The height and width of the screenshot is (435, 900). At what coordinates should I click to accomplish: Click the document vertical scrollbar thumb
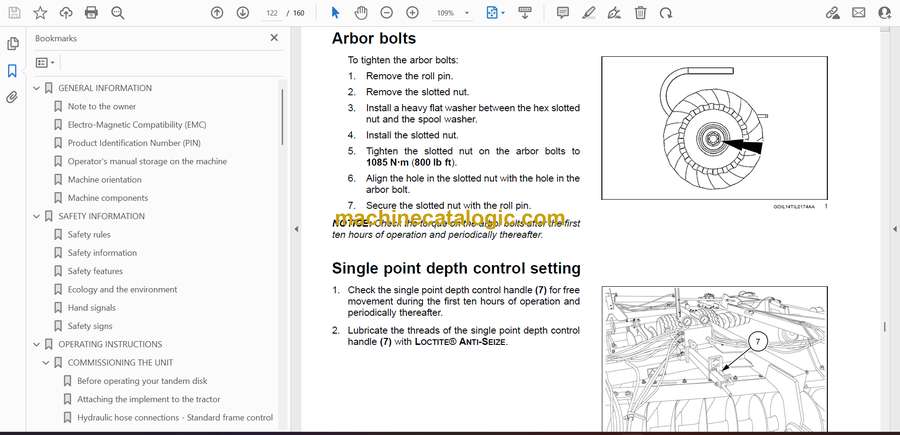pos(885,326)
